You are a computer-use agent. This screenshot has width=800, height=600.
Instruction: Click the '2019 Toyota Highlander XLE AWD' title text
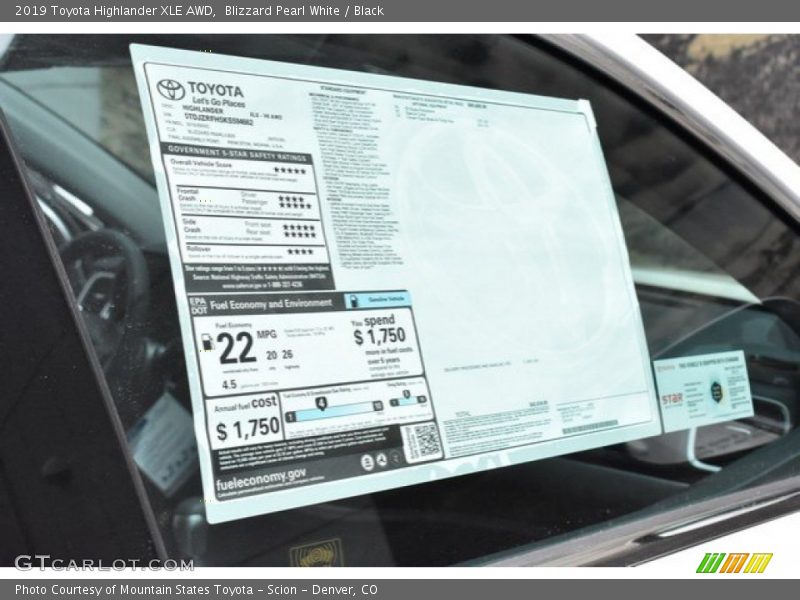[114, 11]
